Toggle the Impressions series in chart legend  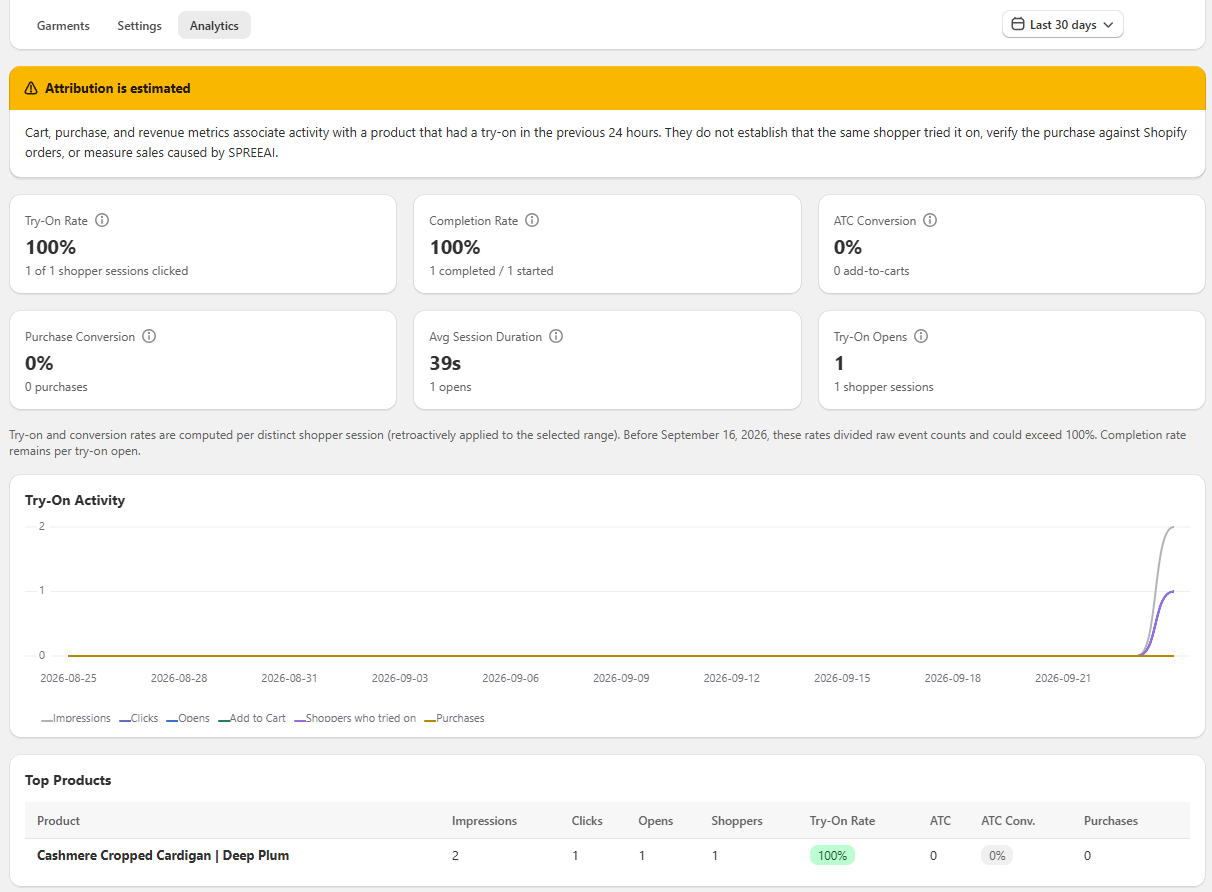coord(76,718)
